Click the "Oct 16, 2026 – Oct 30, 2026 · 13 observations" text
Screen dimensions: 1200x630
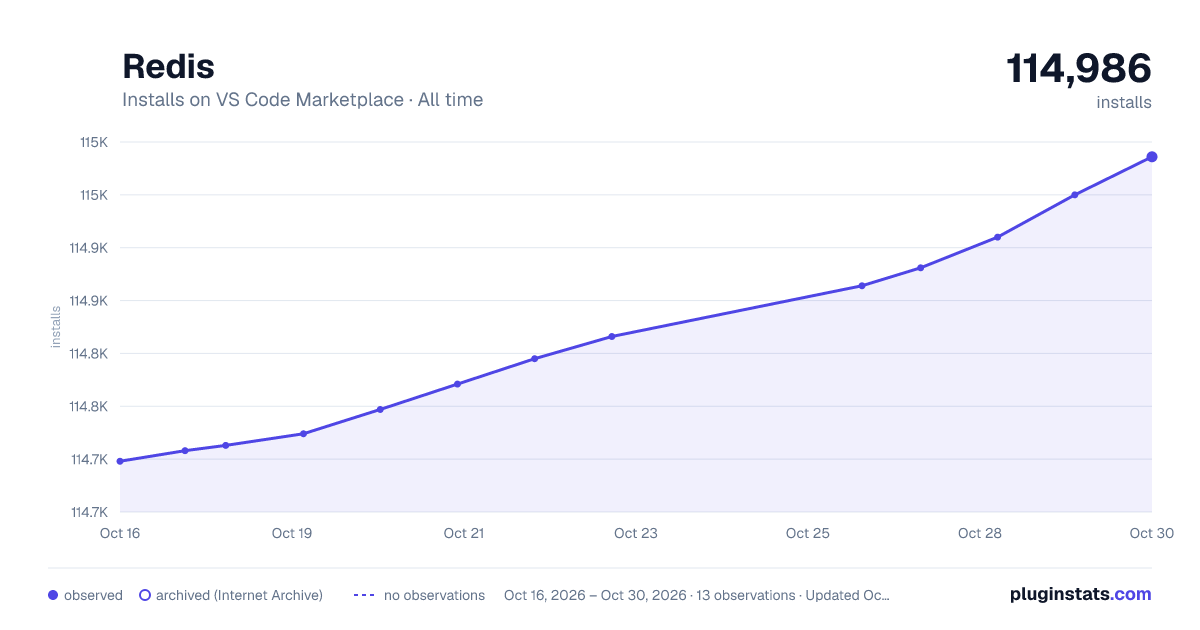(649, 595)
